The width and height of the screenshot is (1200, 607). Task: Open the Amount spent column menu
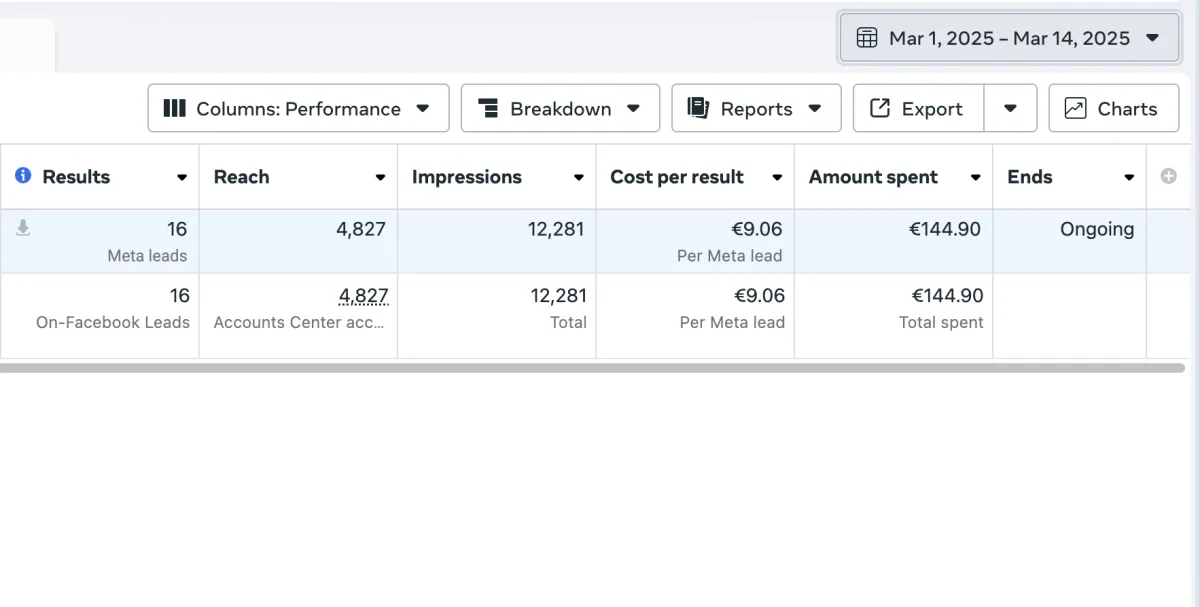tap(975, 178)
